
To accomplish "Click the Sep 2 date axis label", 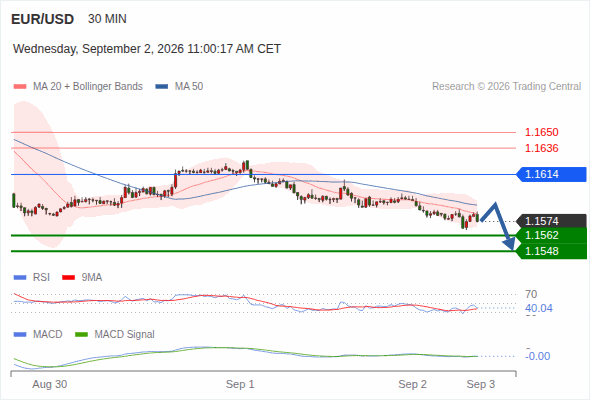I will pyautogui.click(x=413, y=384).
